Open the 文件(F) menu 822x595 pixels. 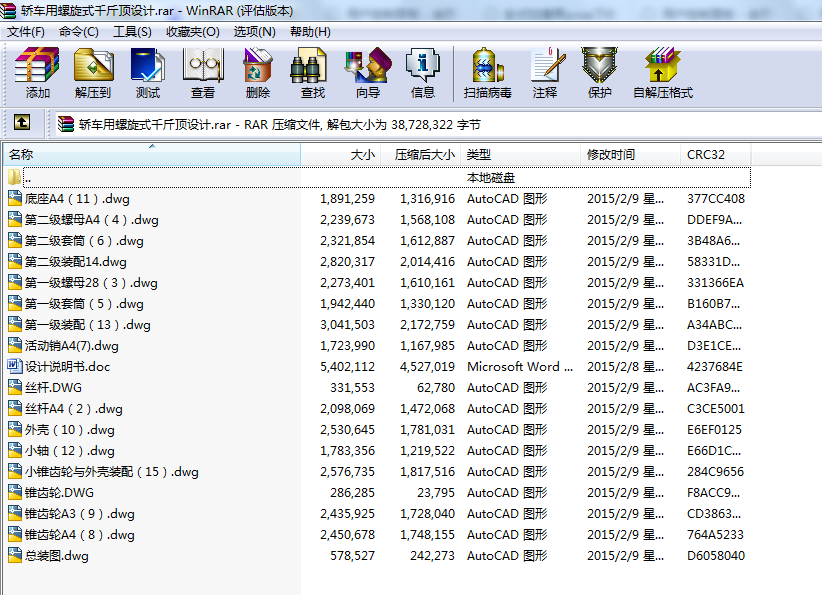25,32
